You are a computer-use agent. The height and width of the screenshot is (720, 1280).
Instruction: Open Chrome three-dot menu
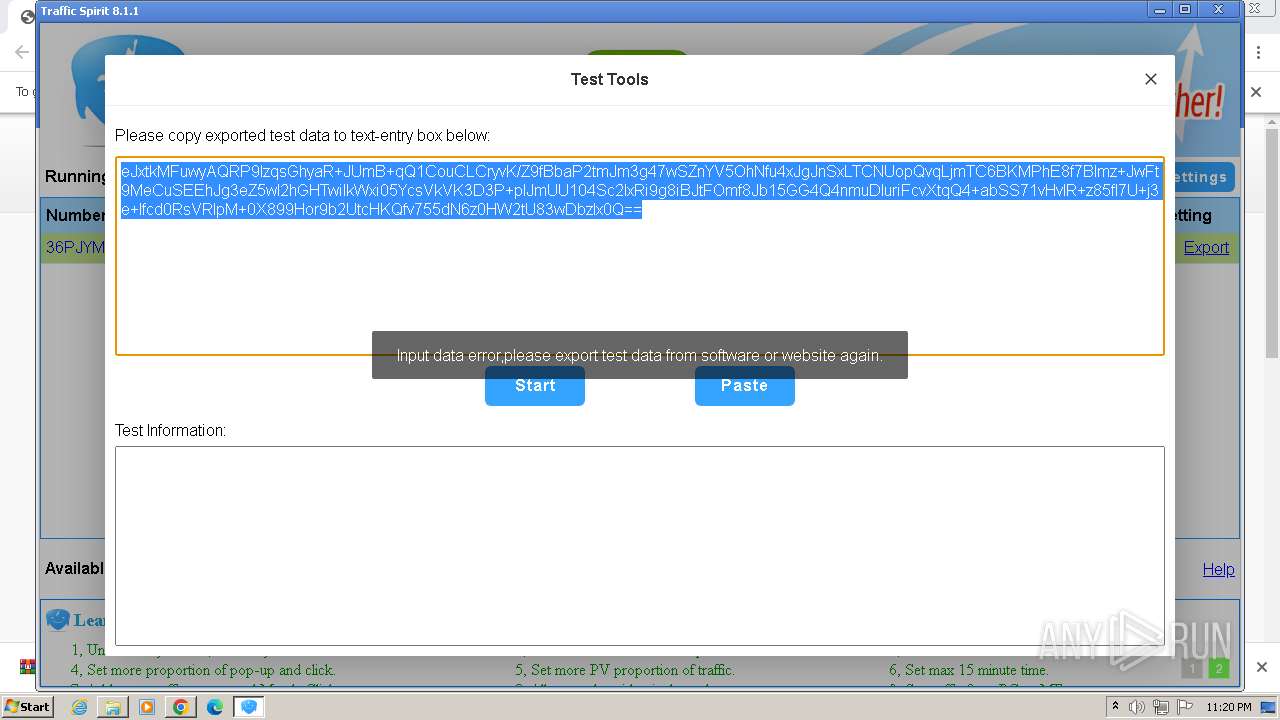coord(1259,52)
